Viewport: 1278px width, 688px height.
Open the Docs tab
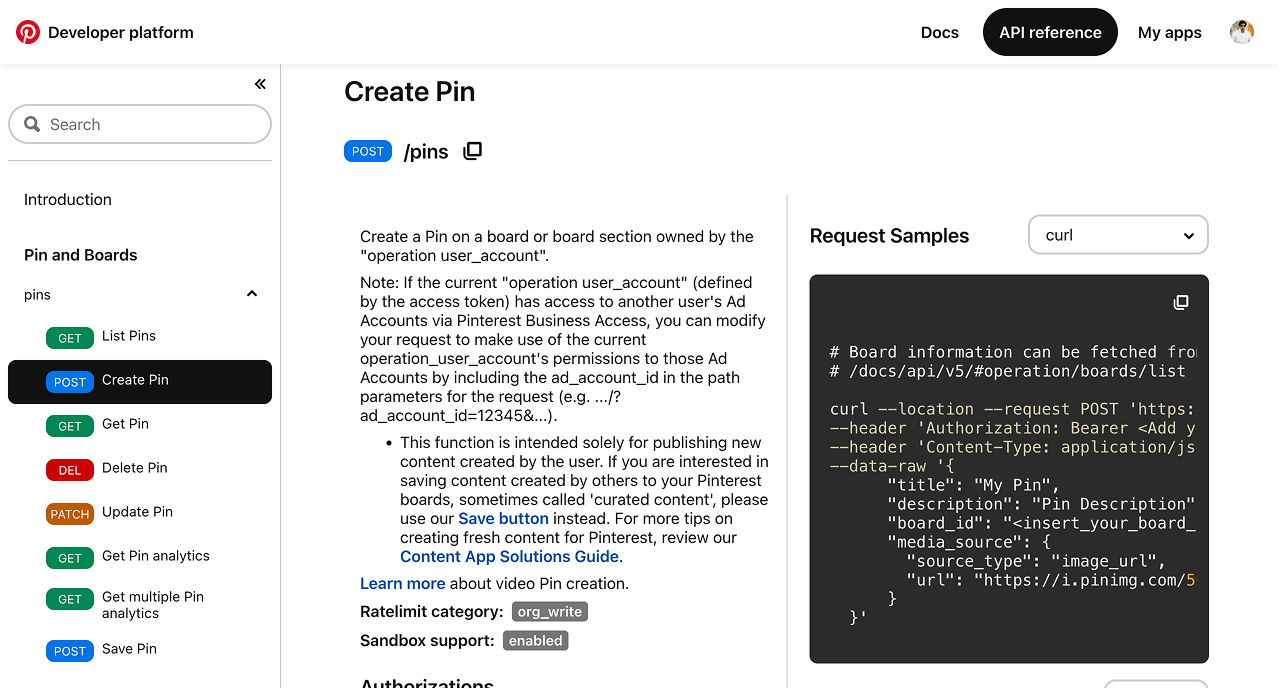(940, 32)
